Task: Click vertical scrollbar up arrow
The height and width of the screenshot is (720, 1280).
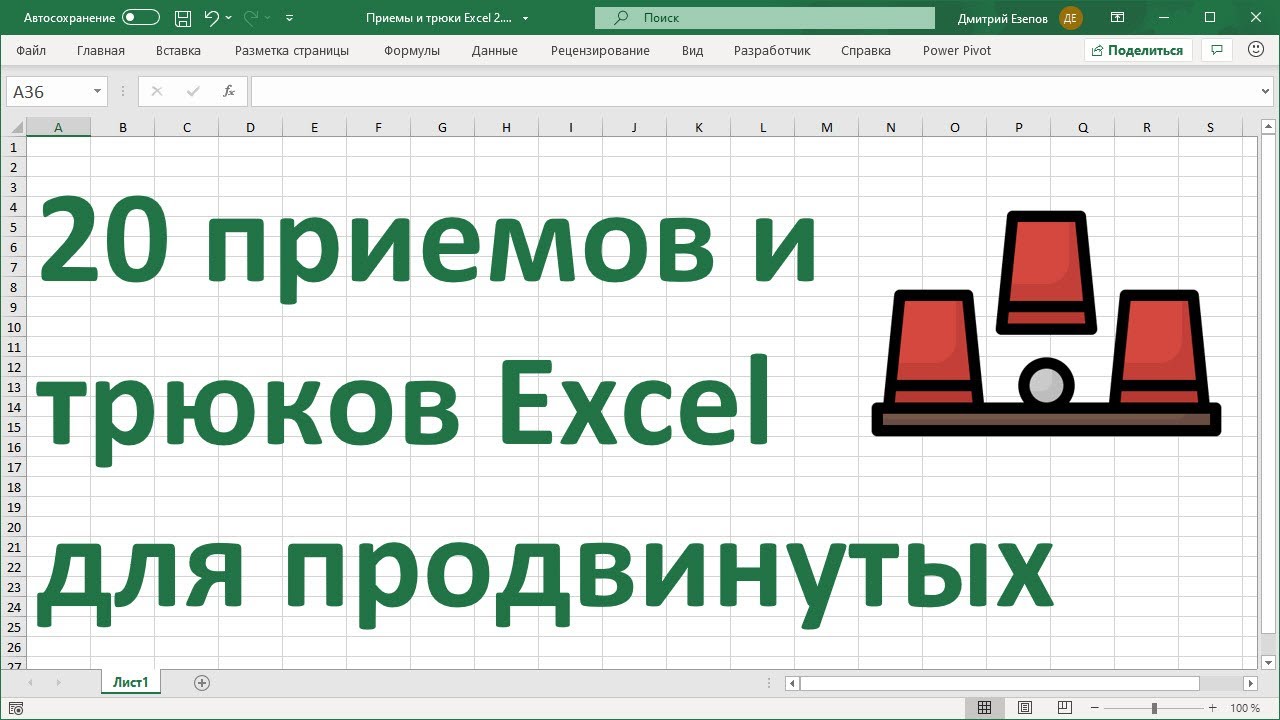Action: pyautogui.click(x=1268, y=126)
